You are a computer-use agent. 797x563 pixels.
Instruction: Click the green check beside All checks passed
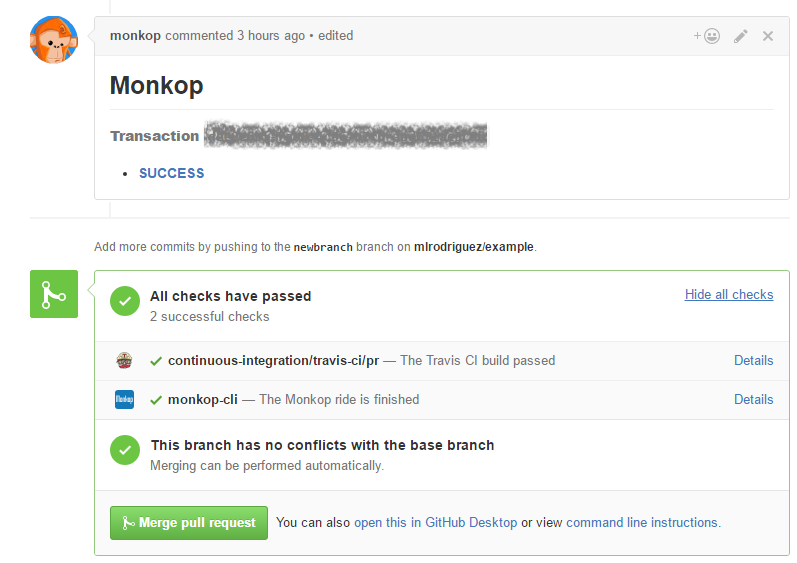pyautogui.click(x=124, y=301)
